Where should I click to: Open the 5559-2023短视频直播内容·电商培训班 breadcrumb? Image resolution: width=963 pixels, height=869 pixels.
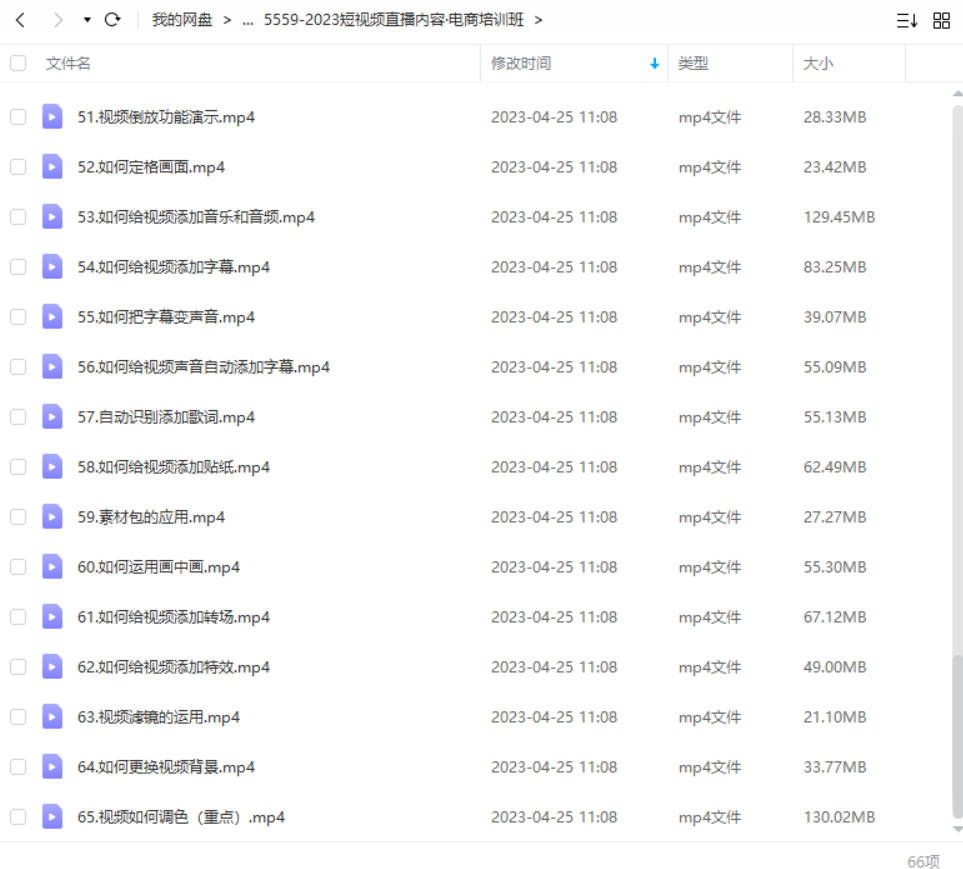[x=394, y=20]
